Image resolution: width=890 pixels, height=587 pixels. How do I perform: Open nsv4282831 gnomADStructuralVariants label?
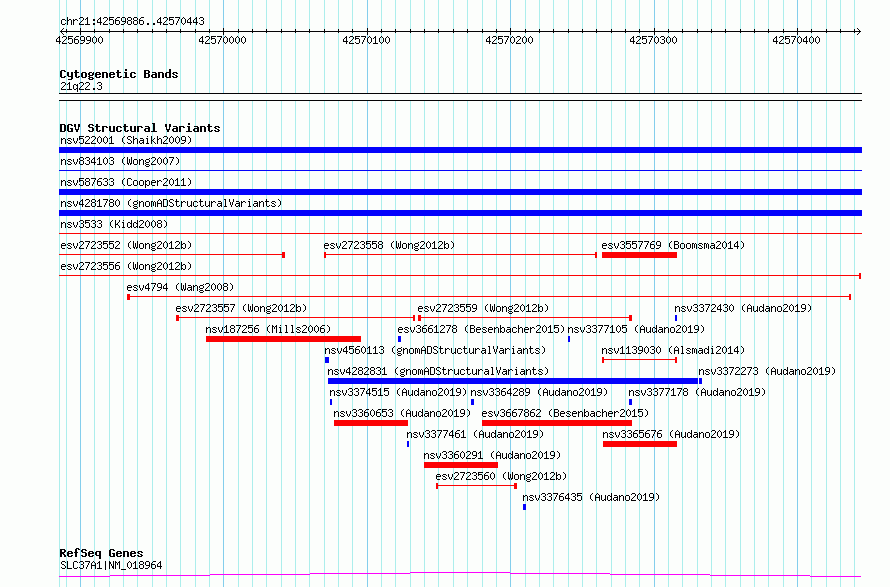(x=438, y=371)
